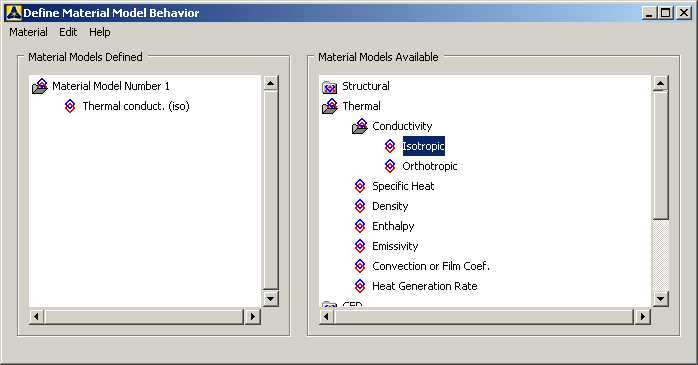
Task: Select the Emissivity material model
Action: point(395,246)
